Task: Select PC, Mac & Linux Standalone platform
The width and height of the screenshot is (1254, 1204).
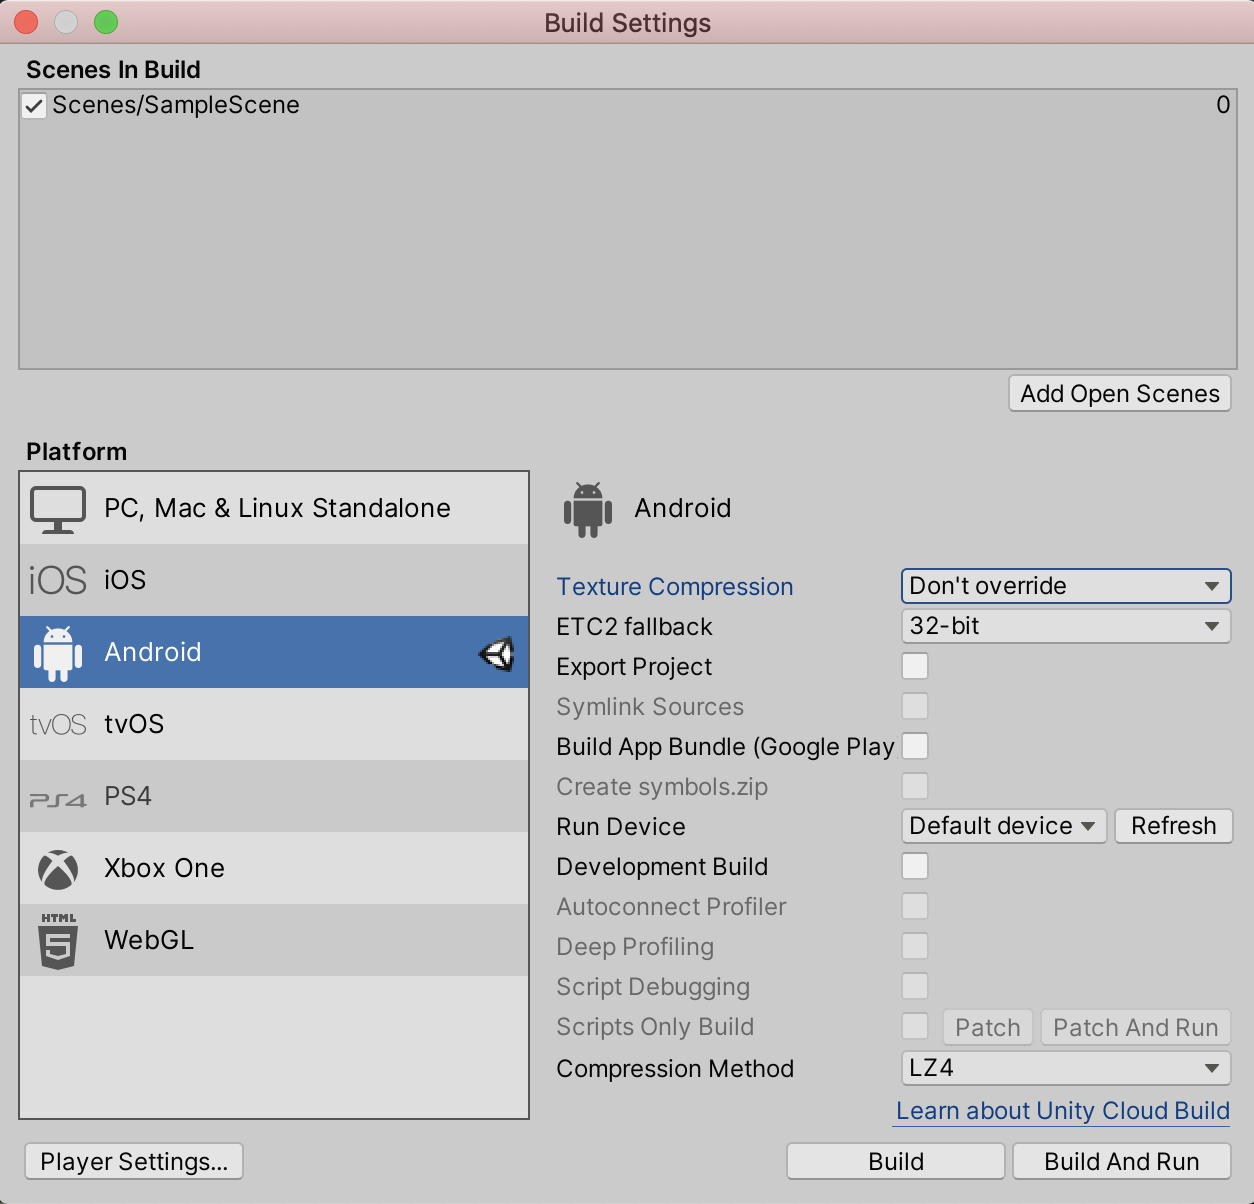Action: click(x=274, y=508)
